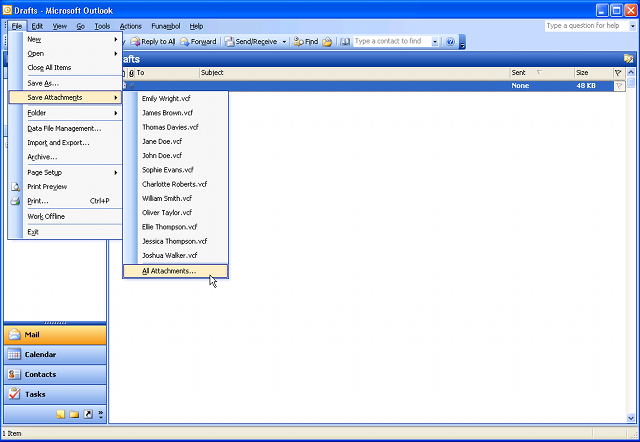Save attachment Thomas Davies.vcf
This screenshot has height=442, width=640.
176,127
